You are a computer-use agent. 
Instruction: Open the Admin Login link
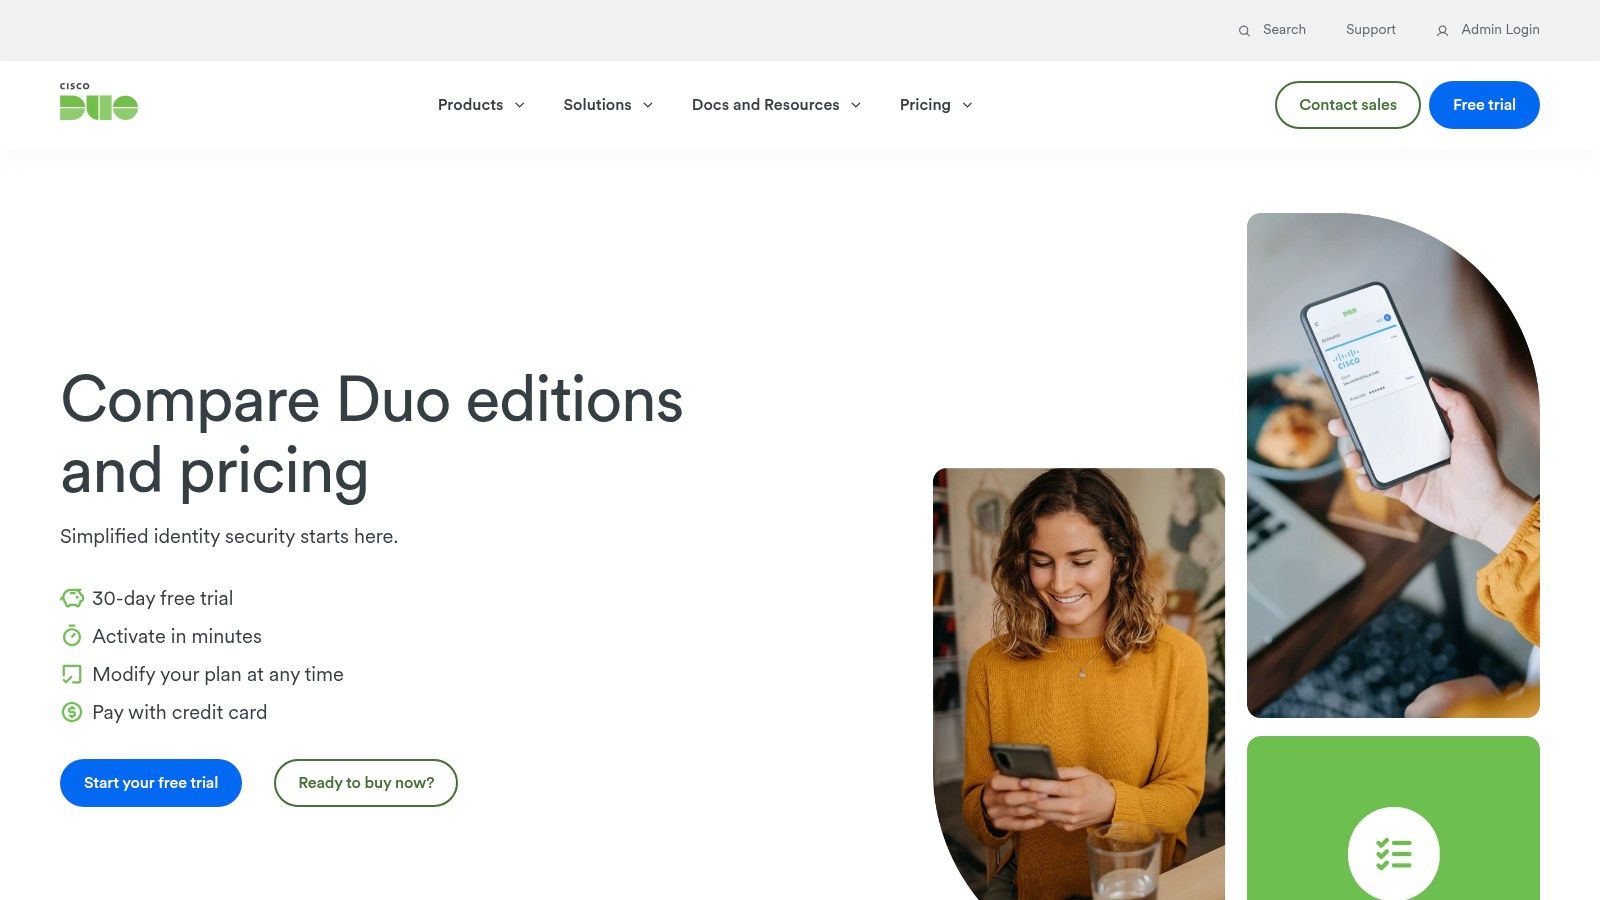click(1500, 30)
